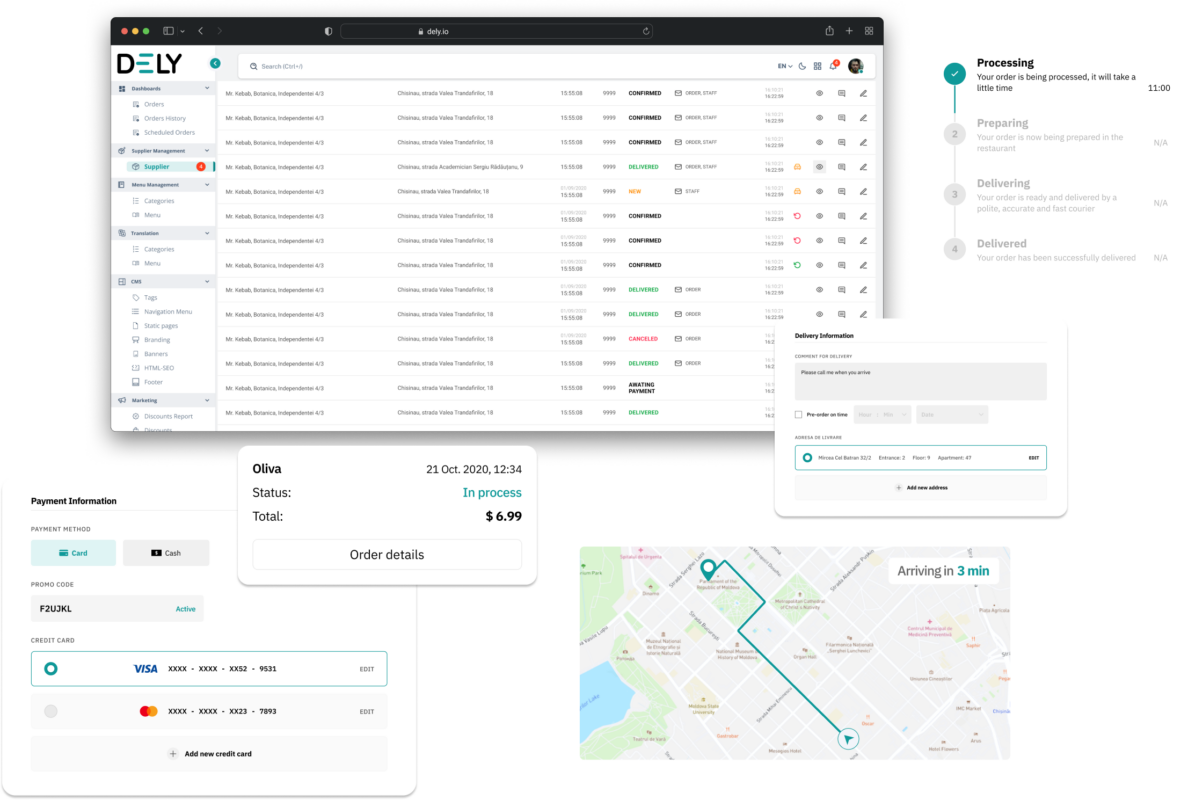Open the comment icon on the first order row
The height and width of the screenshot is (800, 1188).
pyautogui.click(x=841, y=93)
